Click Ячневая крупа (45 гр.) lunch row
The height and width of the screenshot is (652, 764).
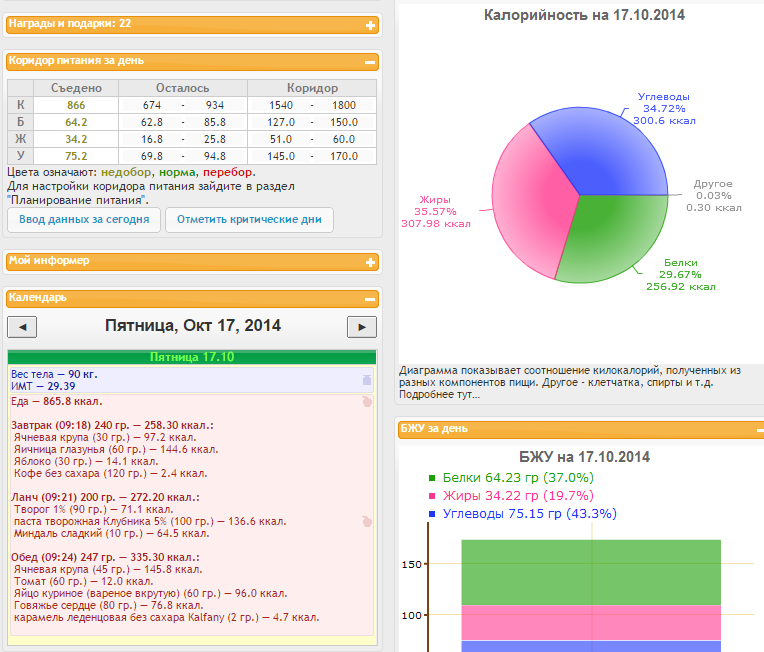(108, 570)
